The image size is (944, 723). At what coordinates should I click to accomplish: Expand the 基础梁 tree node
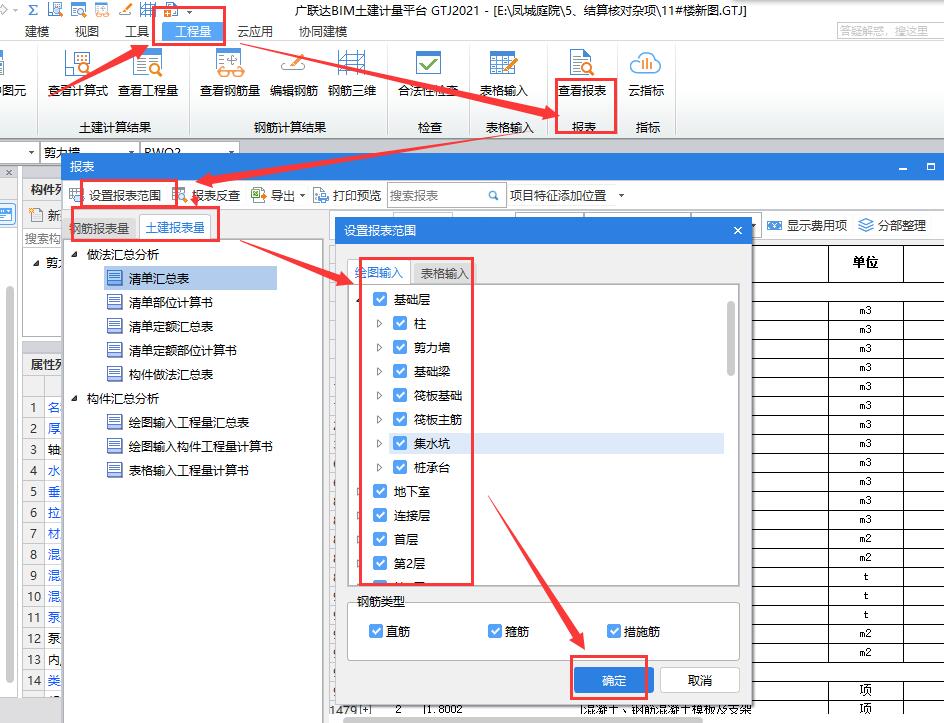point(379,371)
